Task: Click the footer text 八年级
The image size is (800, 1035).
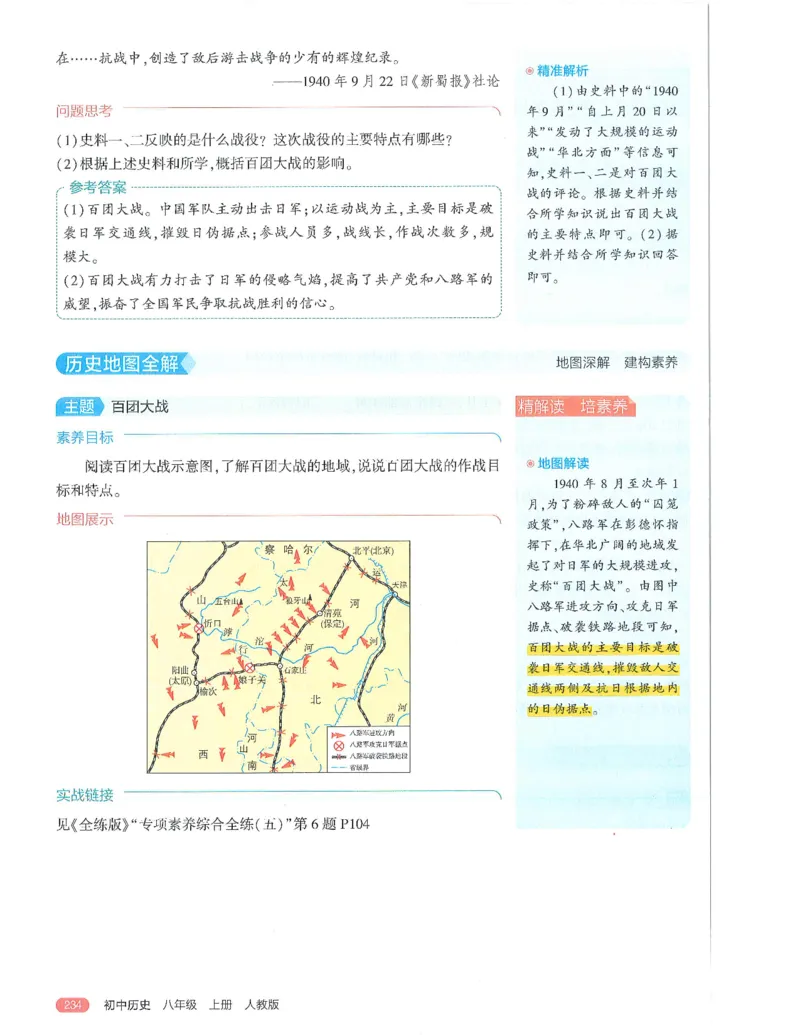Action: pos(180,1005)
